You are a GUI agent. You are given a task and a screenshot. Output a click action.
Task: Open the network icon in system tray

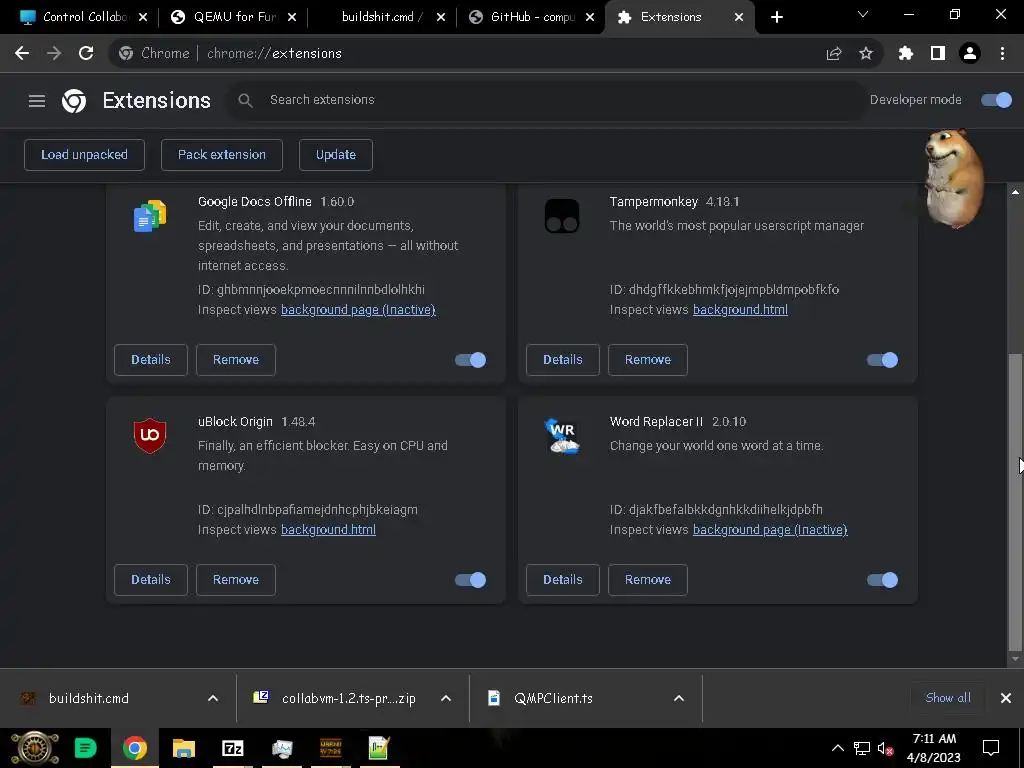[861, 748]
